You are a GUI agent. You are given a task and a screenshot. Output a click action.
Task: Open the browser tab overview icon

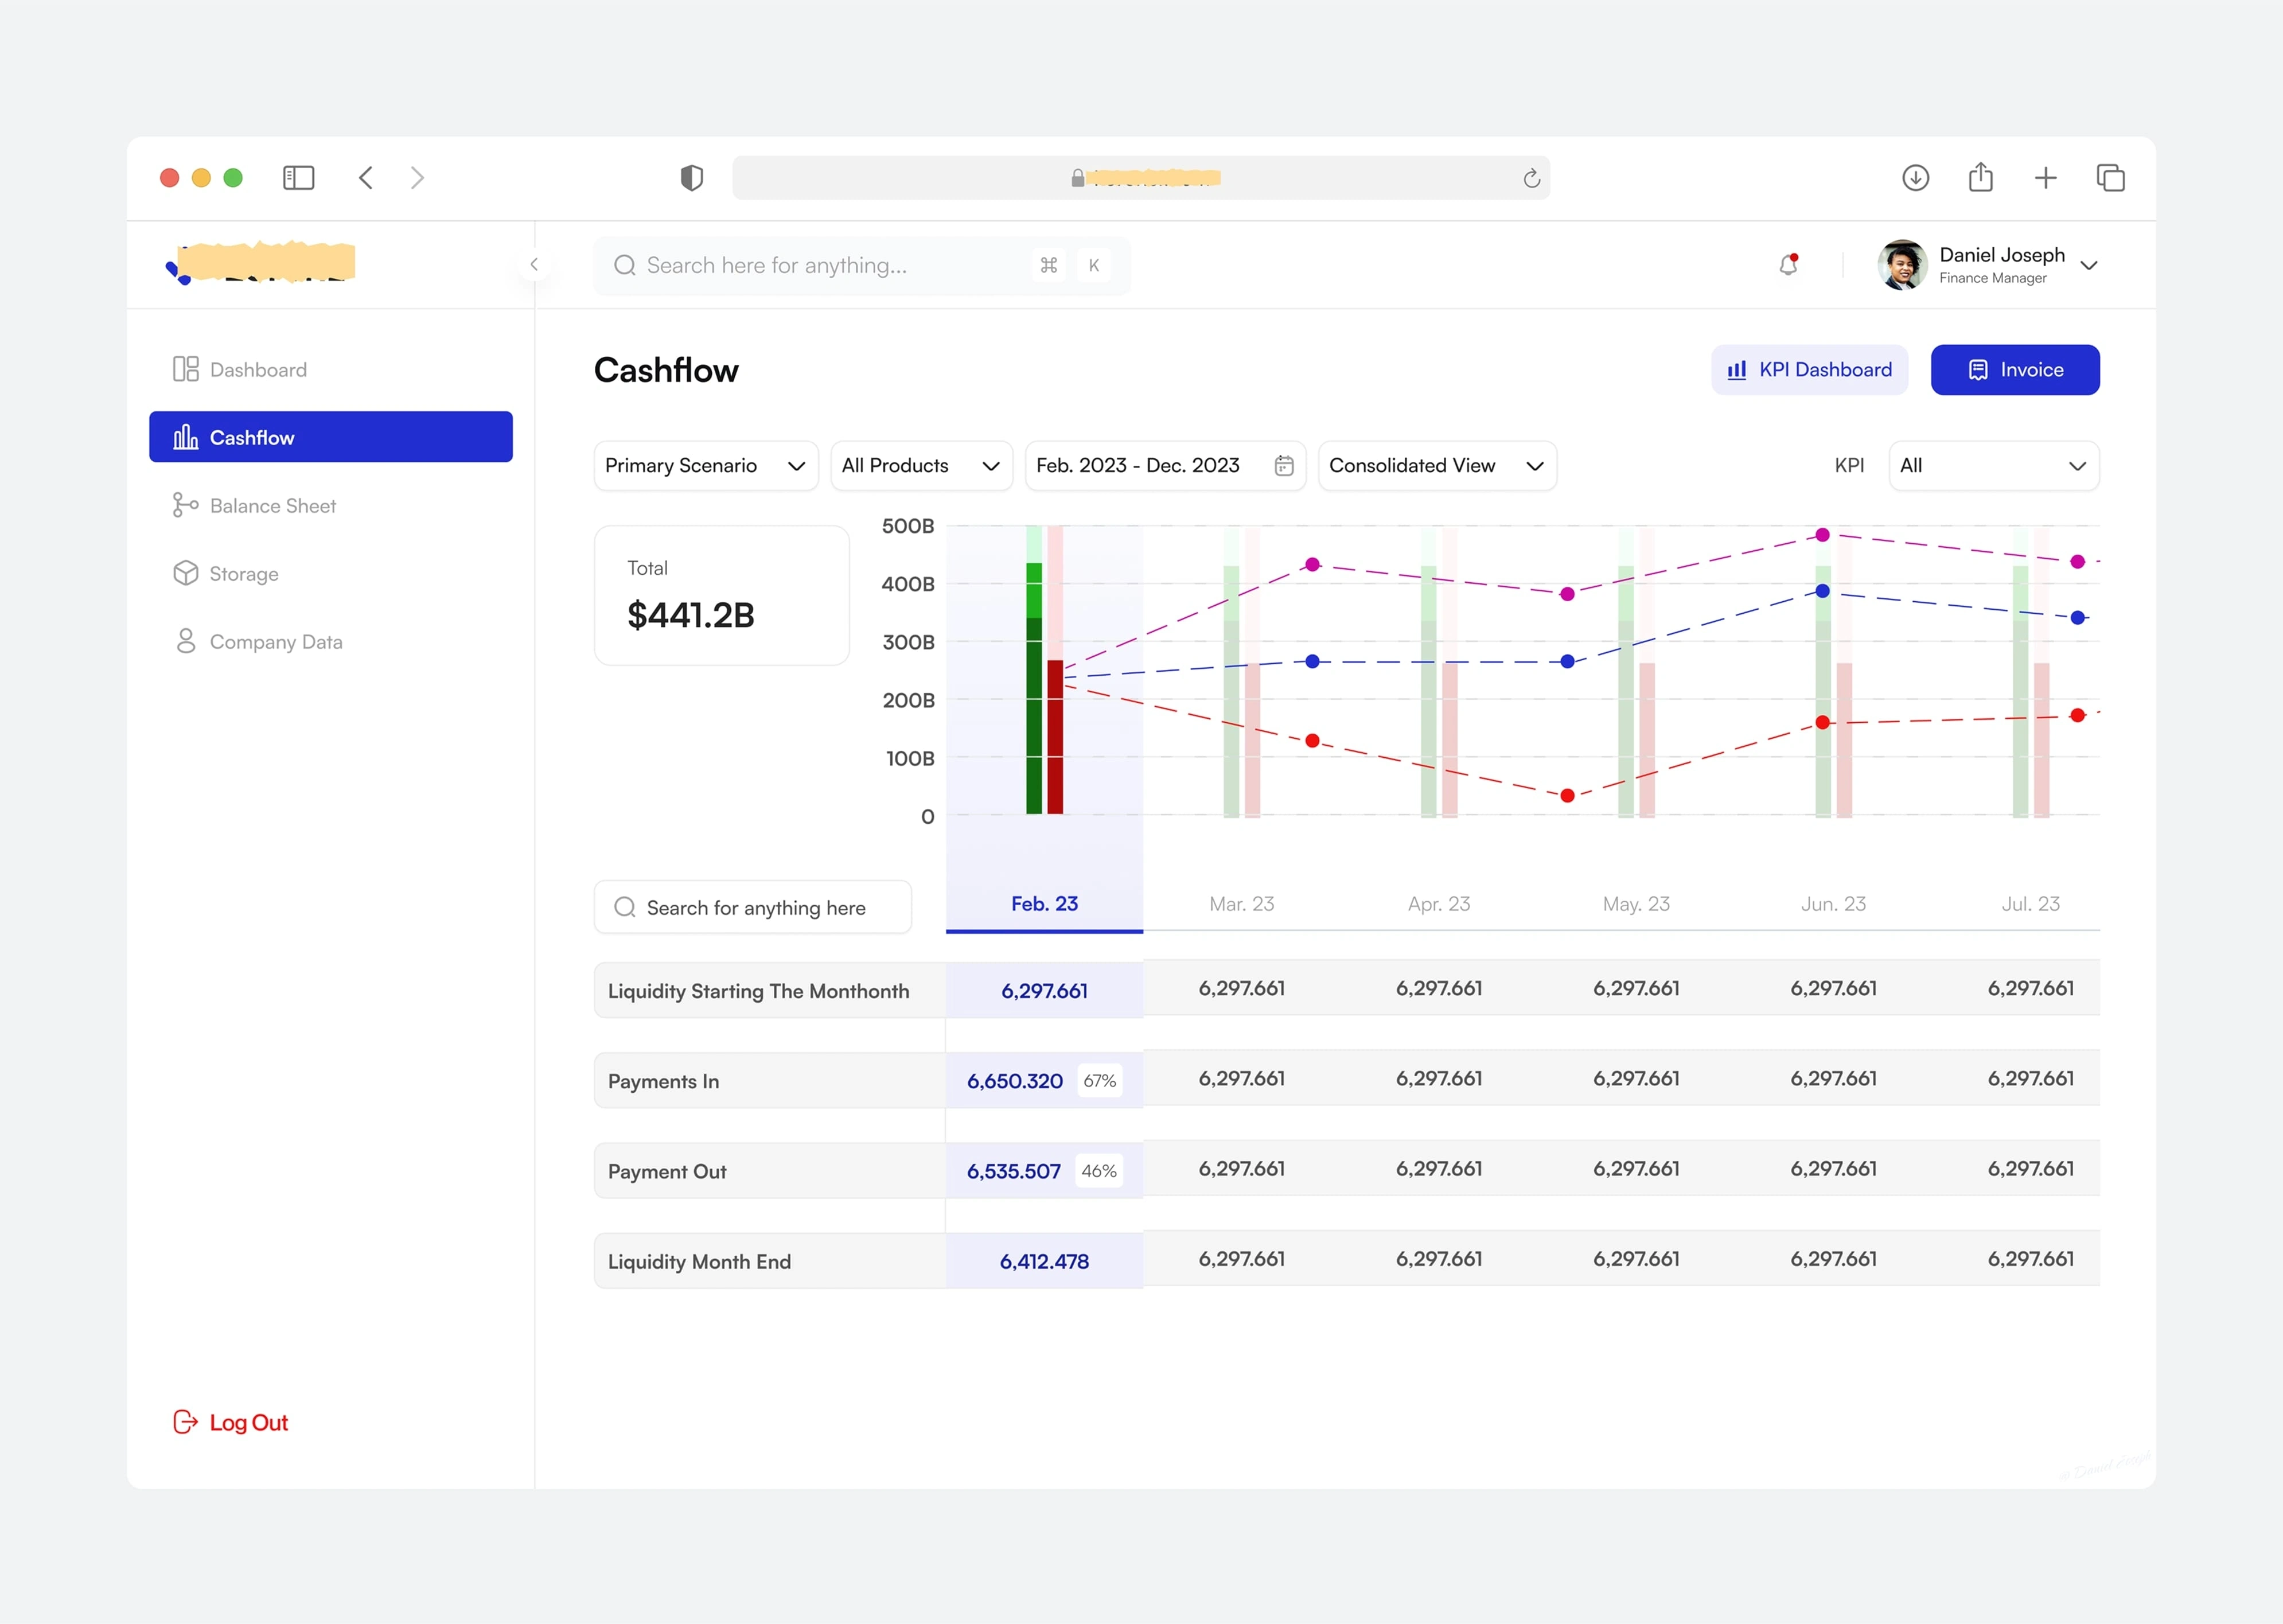[2110, 178]
